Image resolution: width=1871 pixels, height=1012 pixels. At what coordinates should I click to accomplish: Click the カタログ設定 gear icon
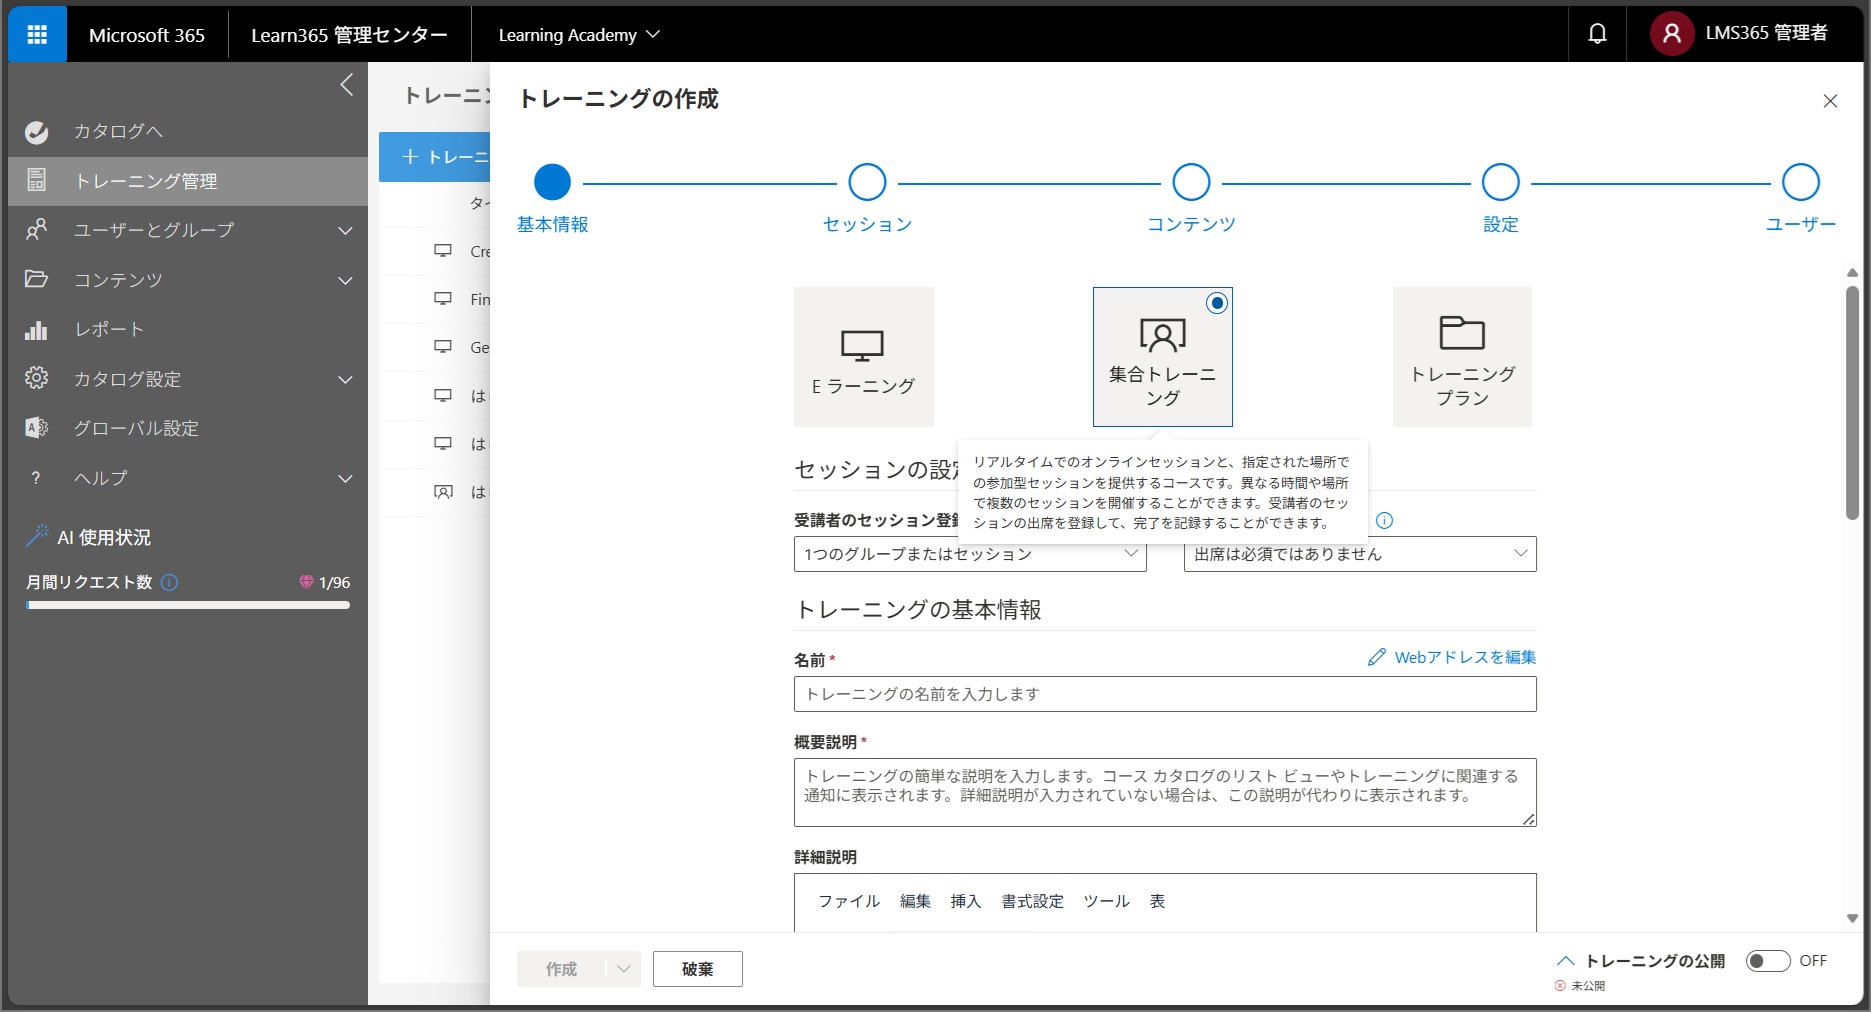(x=37, y=378)
